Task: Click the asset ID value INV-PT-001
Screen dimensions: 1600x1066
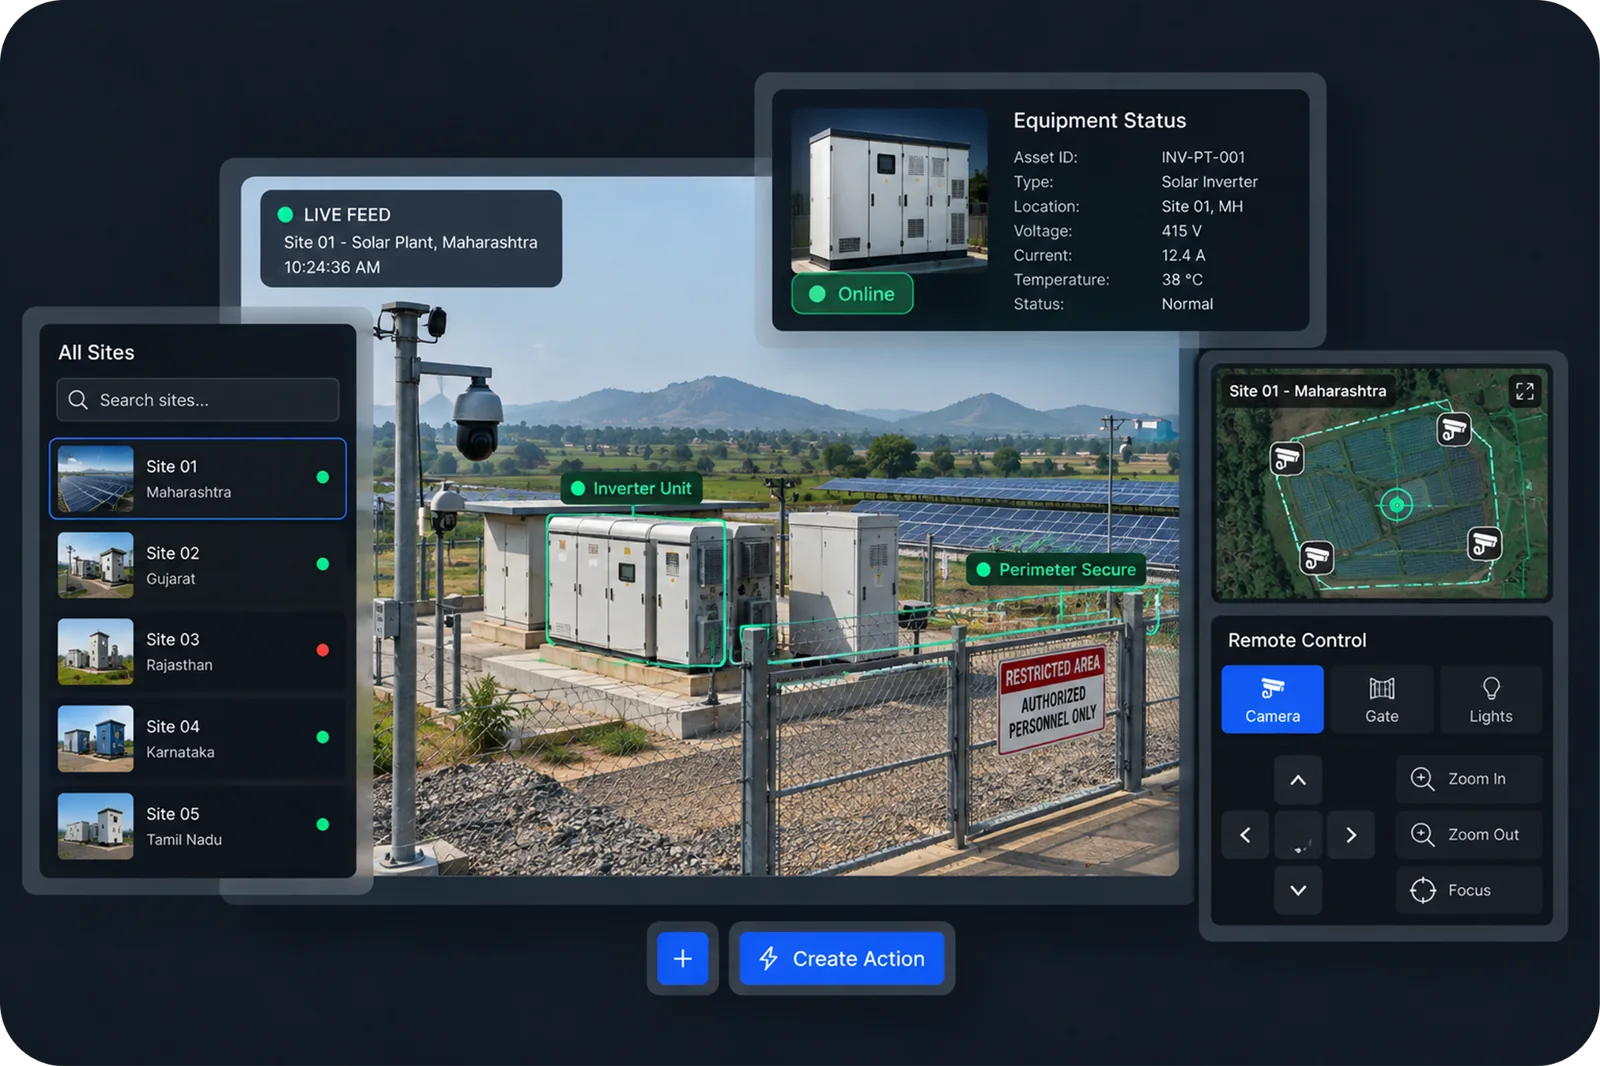Action: pyautogui.click(x=1203, y=157)
